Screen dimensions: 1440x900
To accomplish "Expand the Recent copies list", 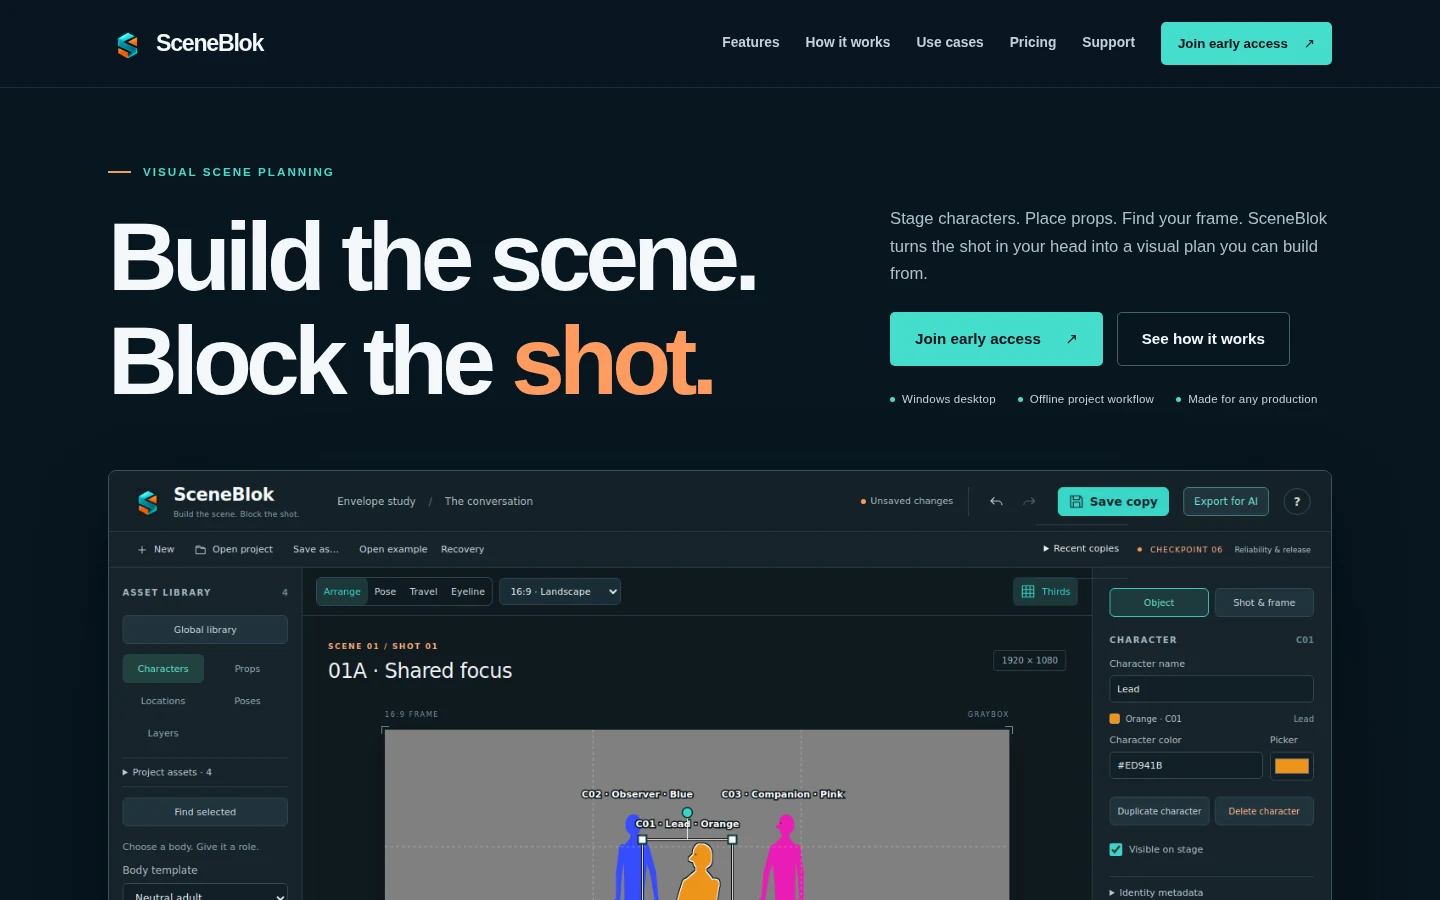I will (1081, 549).
